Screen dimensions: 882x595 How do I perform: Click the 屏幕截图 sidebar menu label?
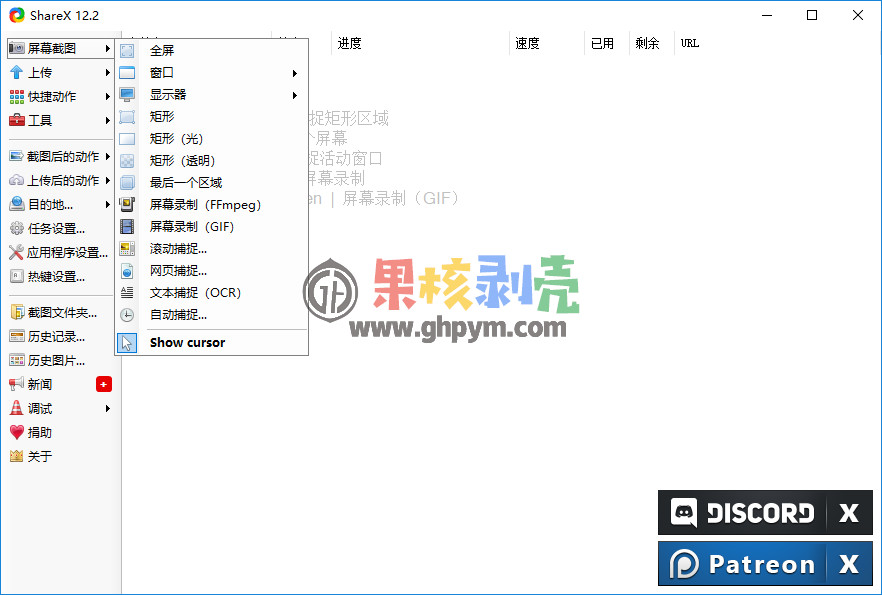click(x=52, y=48)
